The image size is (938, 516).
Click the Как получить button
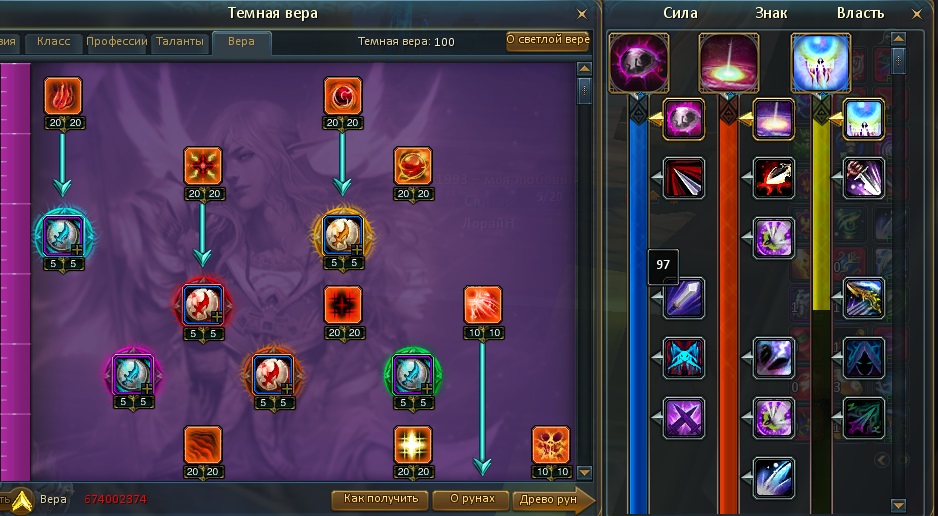click(x=380, y=499)
